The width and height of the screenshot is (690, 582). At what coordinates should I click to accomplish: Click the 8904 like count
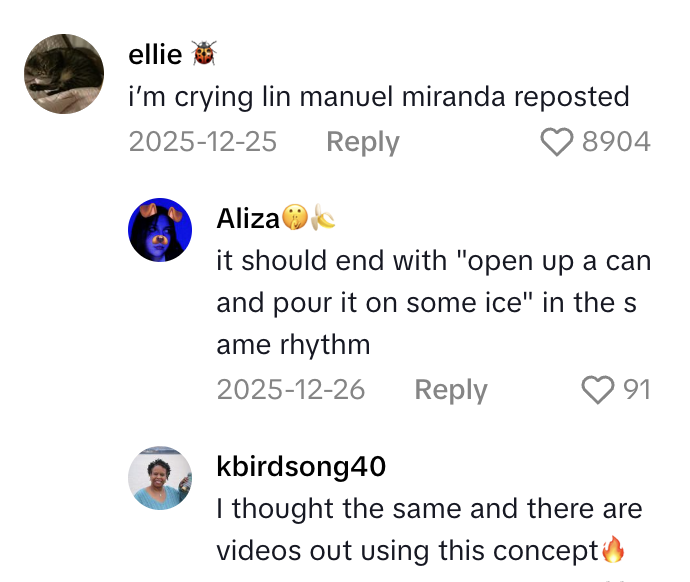(x=616, y=143)
